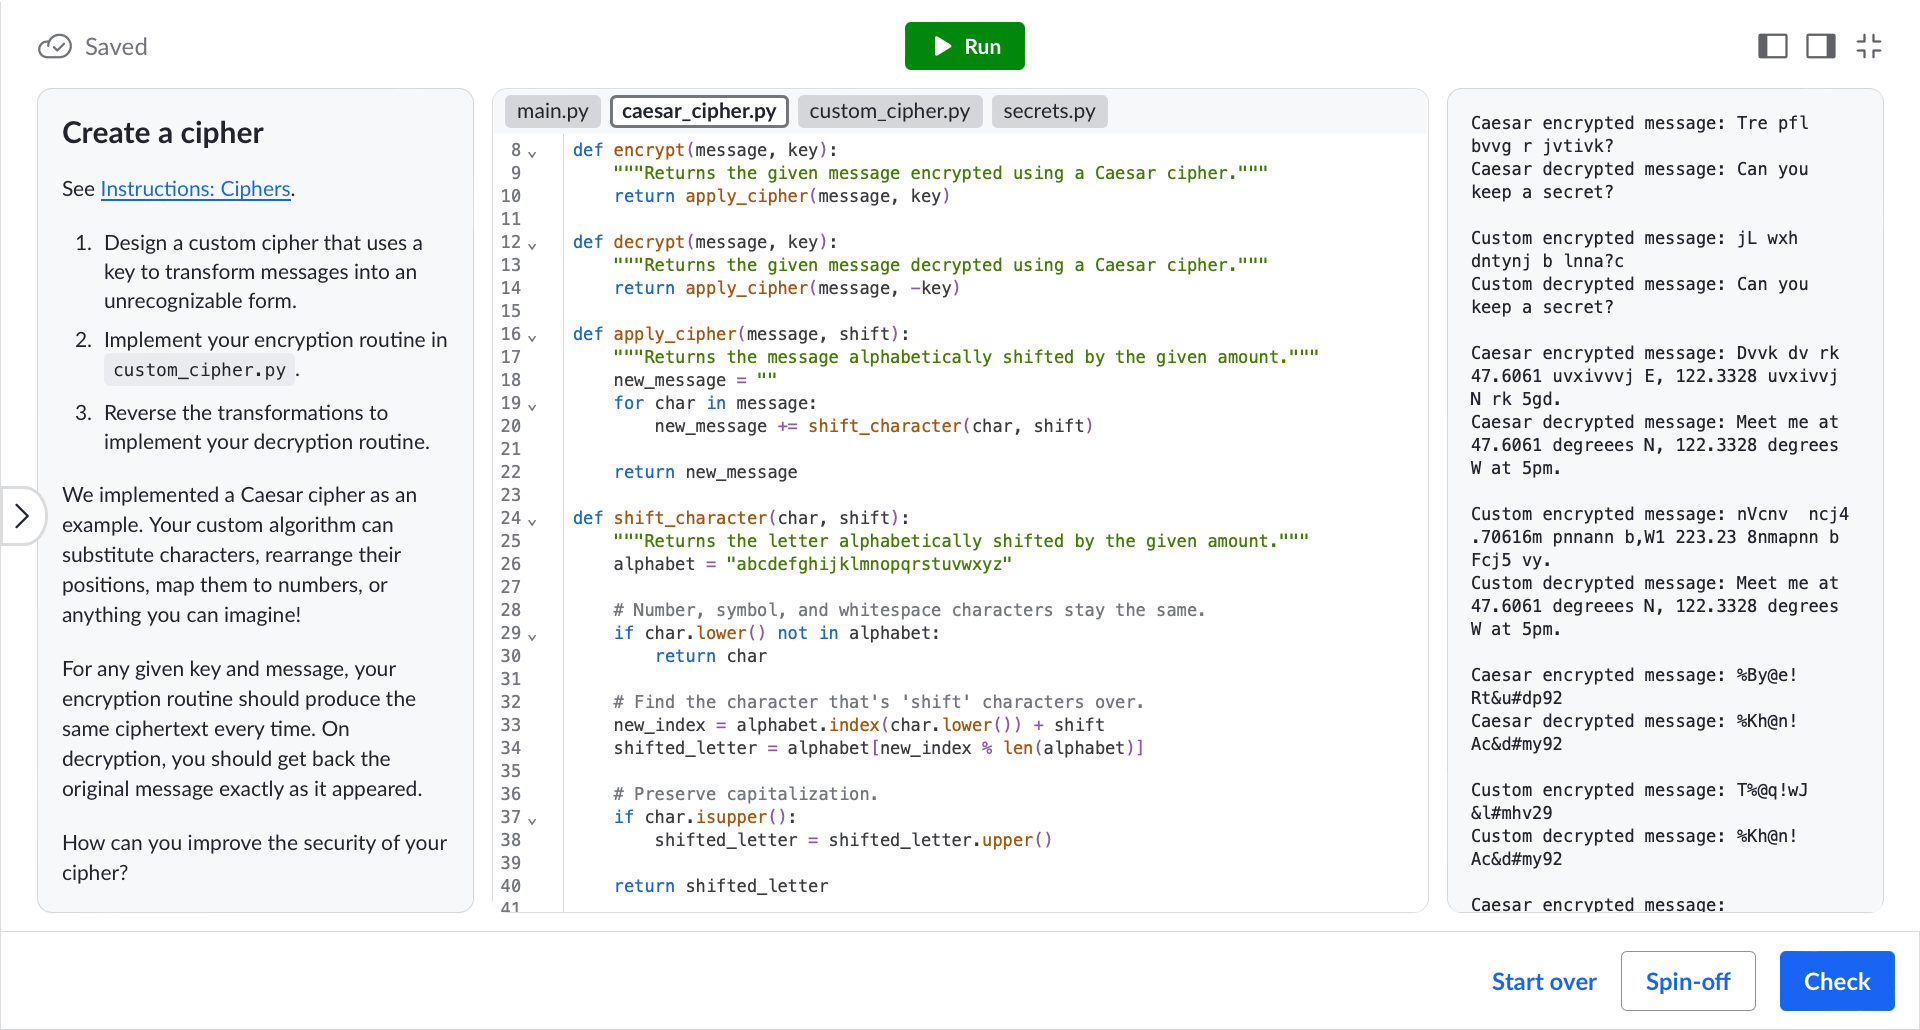Expand the sidebar using the chevron arrow
1920x1030 pixels.
click(22, 516)
